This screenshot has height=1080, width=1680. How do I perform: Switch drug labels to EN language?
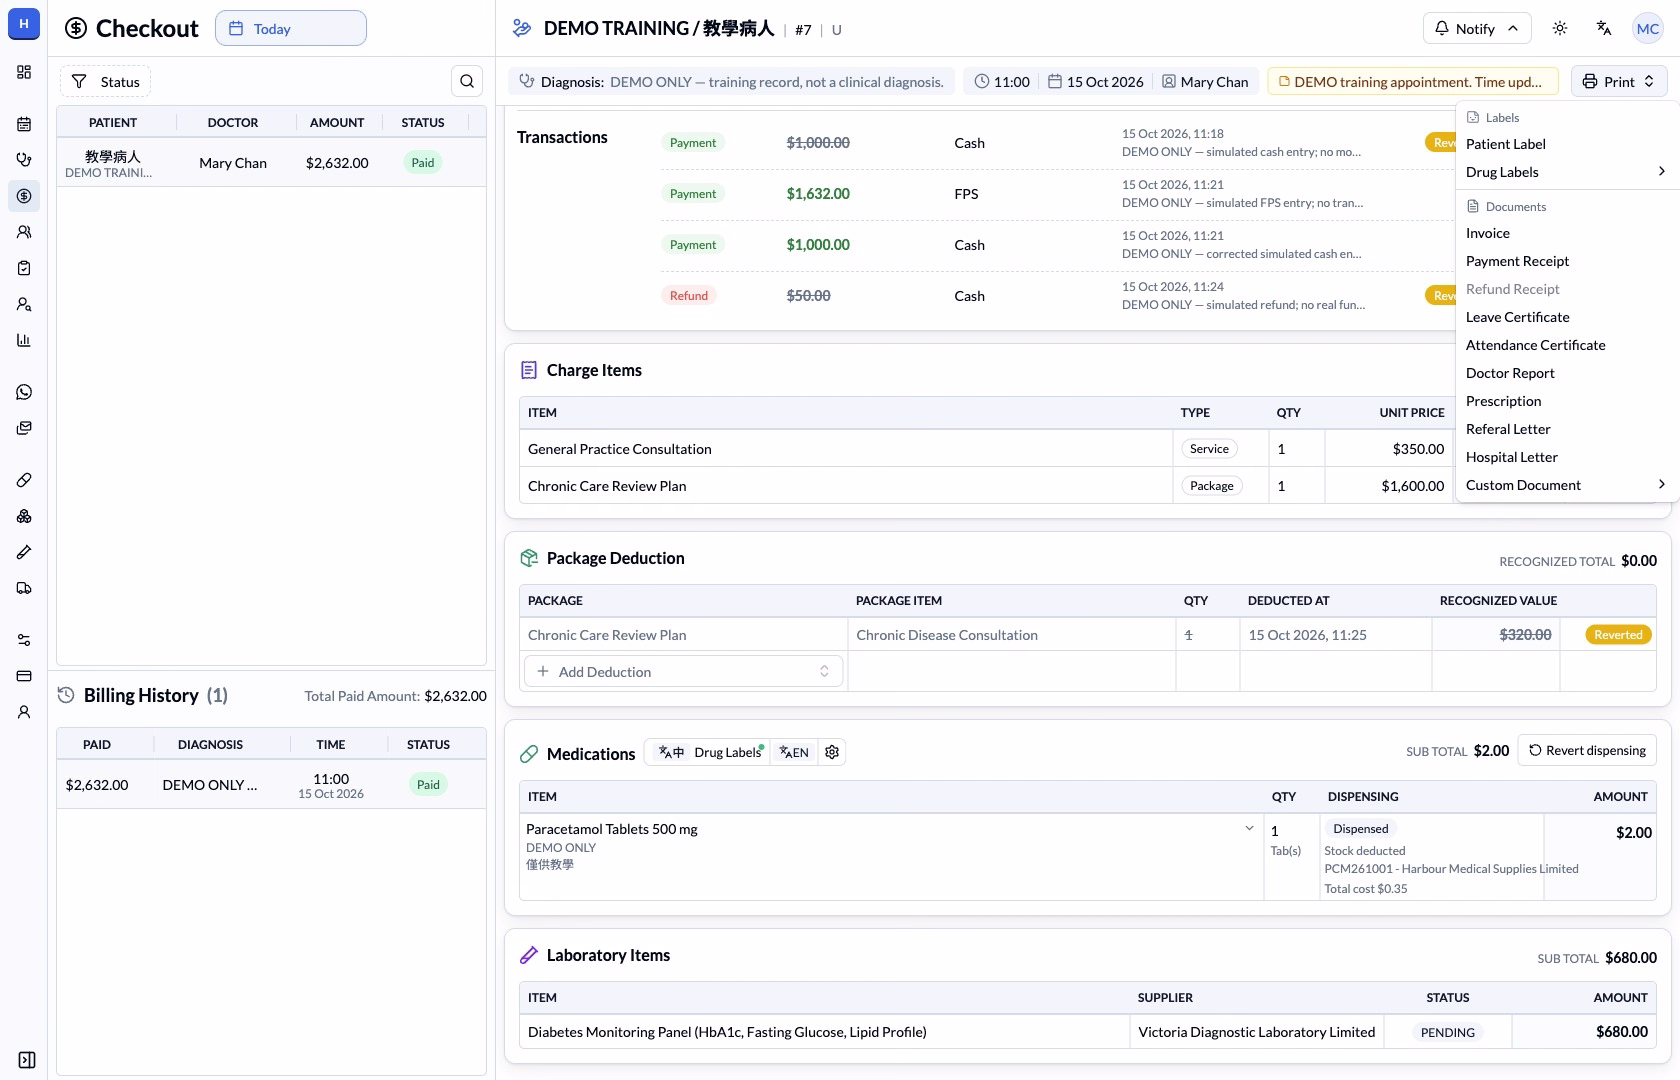click(794, 752)
